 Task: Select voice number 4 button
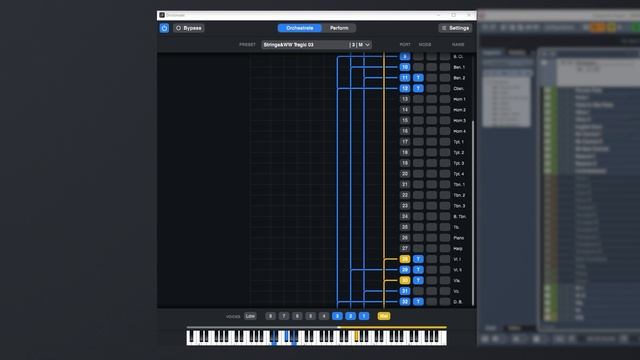pyautogui.click(x=324, y=316)
